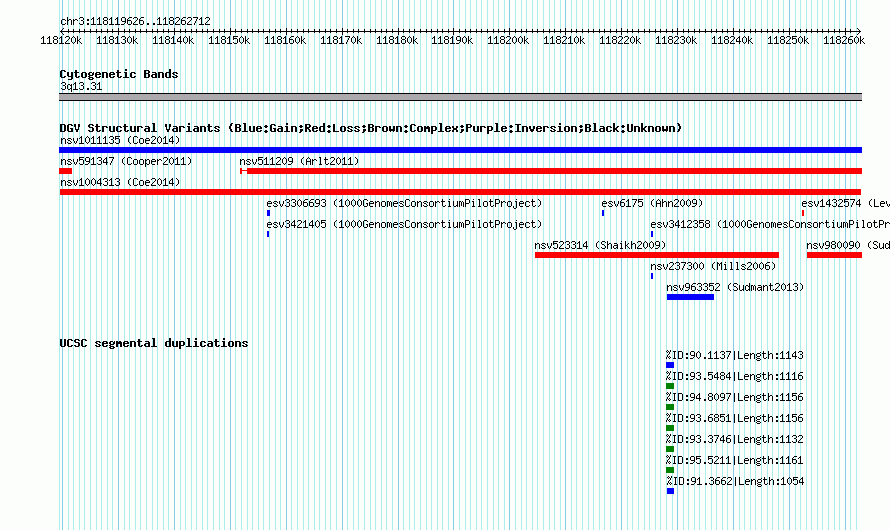Click the ID:93.3746 Length:1132 text
This screenshot has width=890, height=530.
735,439
